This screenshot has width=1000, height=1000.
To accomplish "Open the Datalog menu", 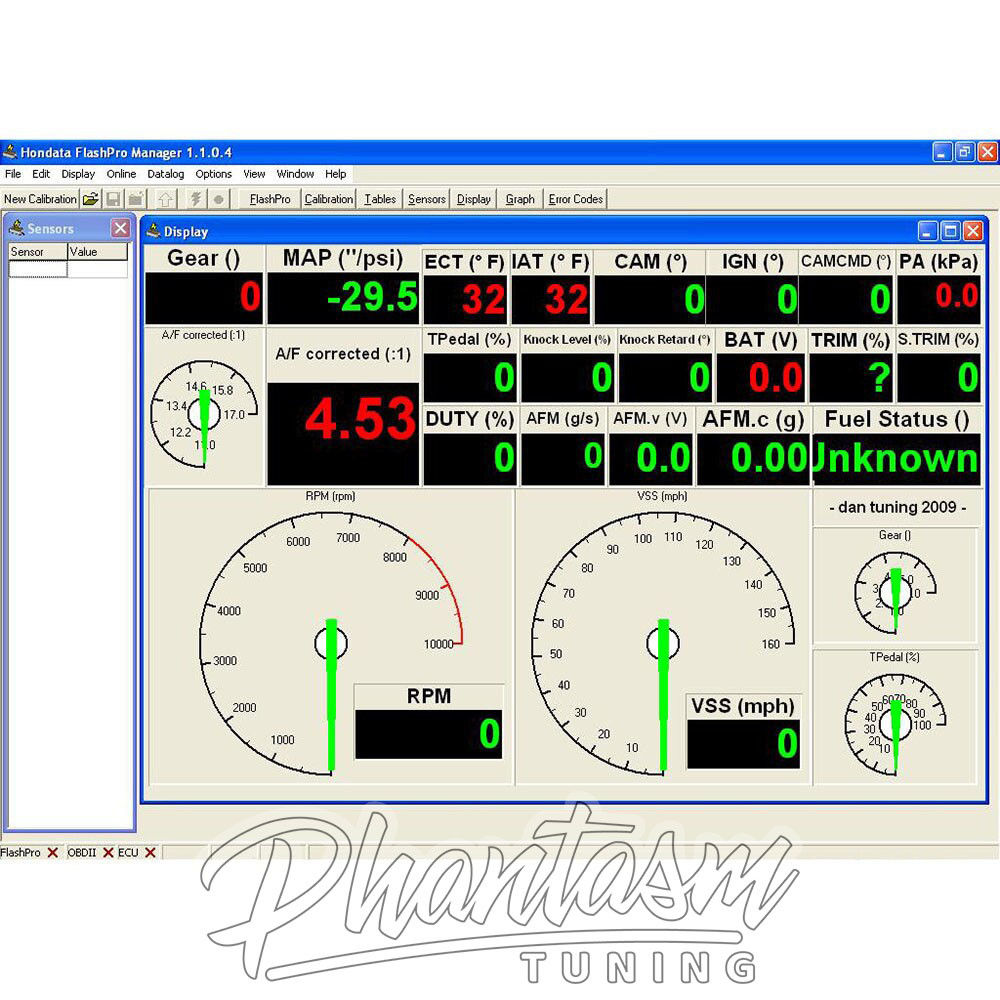I will click(165, 173).
